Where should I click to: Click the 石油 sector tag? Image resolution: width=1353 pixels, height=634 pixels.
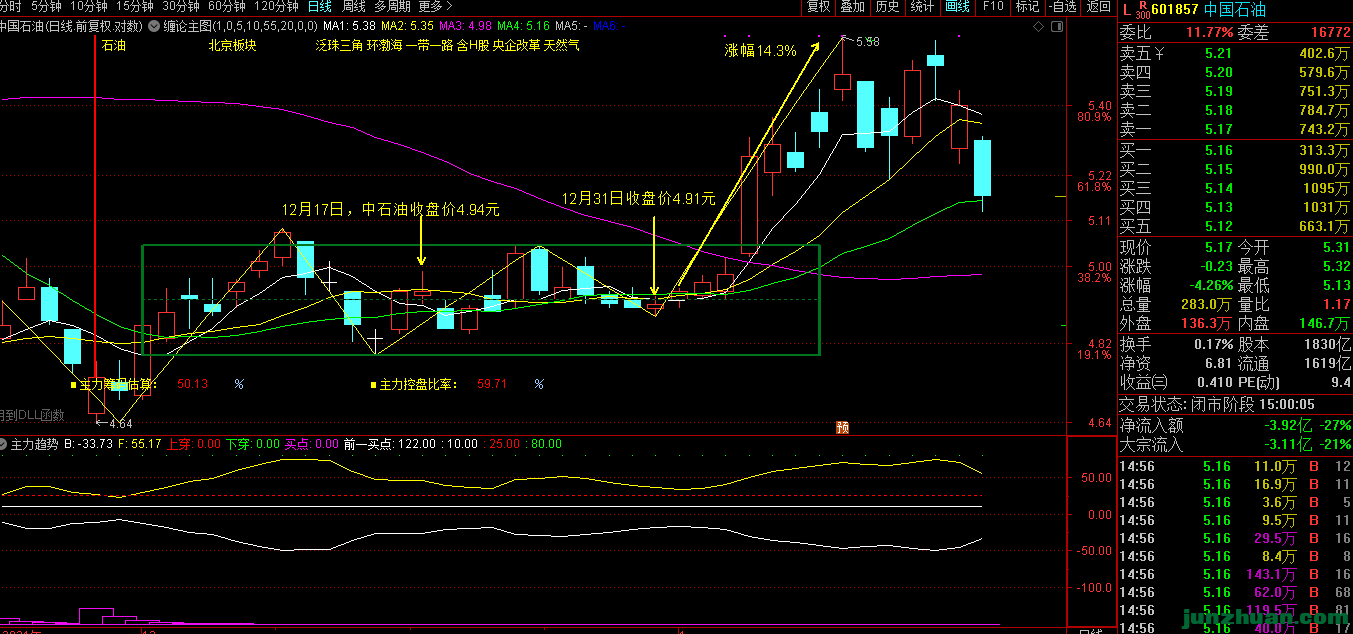coord(114,45)
